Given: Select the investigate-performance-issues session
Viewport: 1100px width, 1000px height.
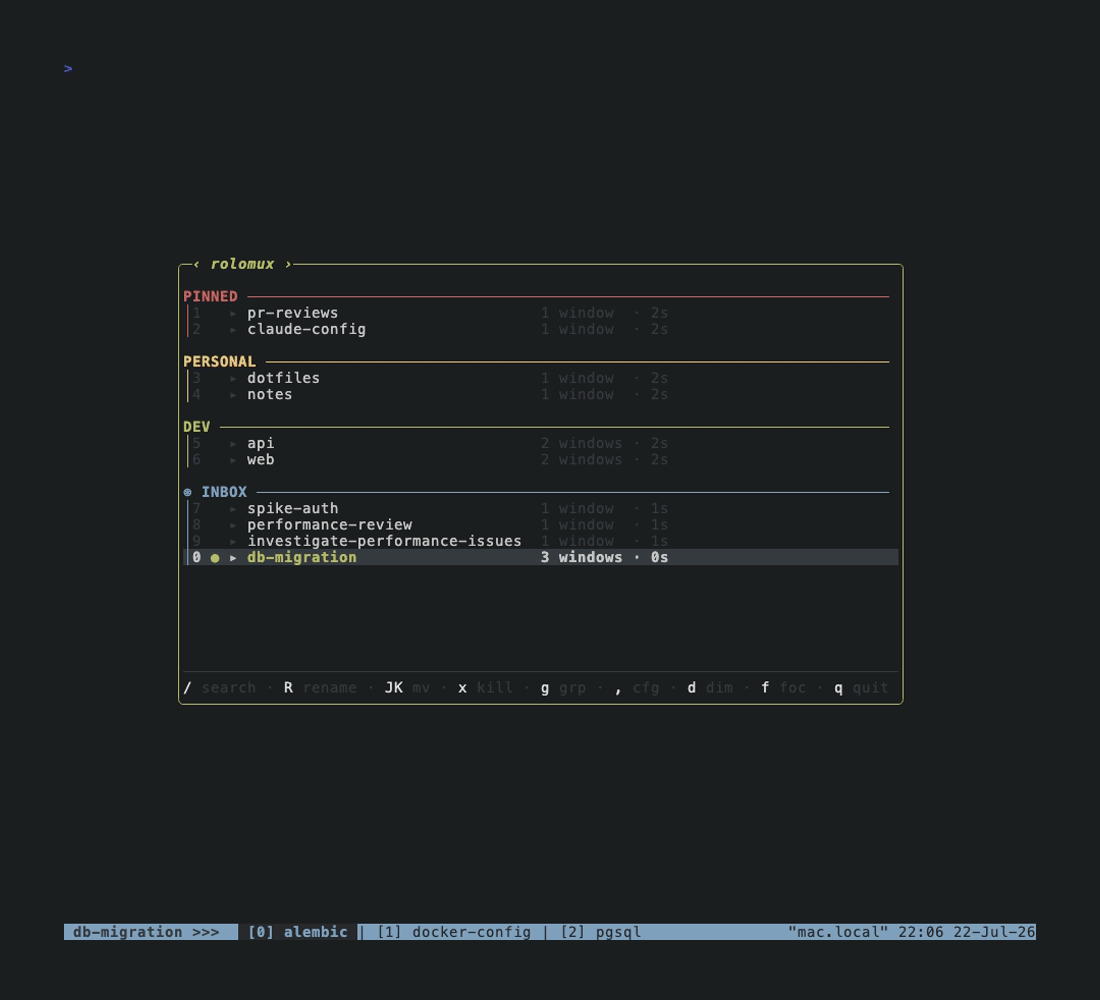Looking at the screenshot, I should click(x=541, y=541).
